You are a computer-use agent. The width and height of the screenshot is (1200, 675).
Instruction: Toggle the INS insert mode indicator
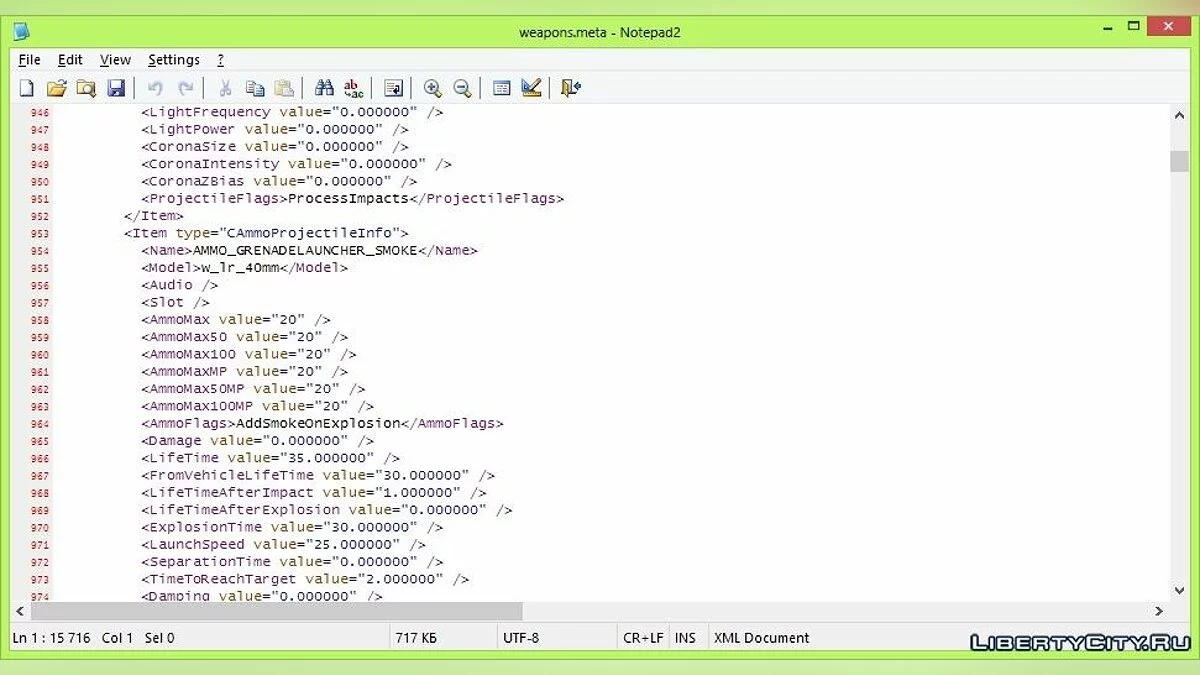click(x=685, y=638)
